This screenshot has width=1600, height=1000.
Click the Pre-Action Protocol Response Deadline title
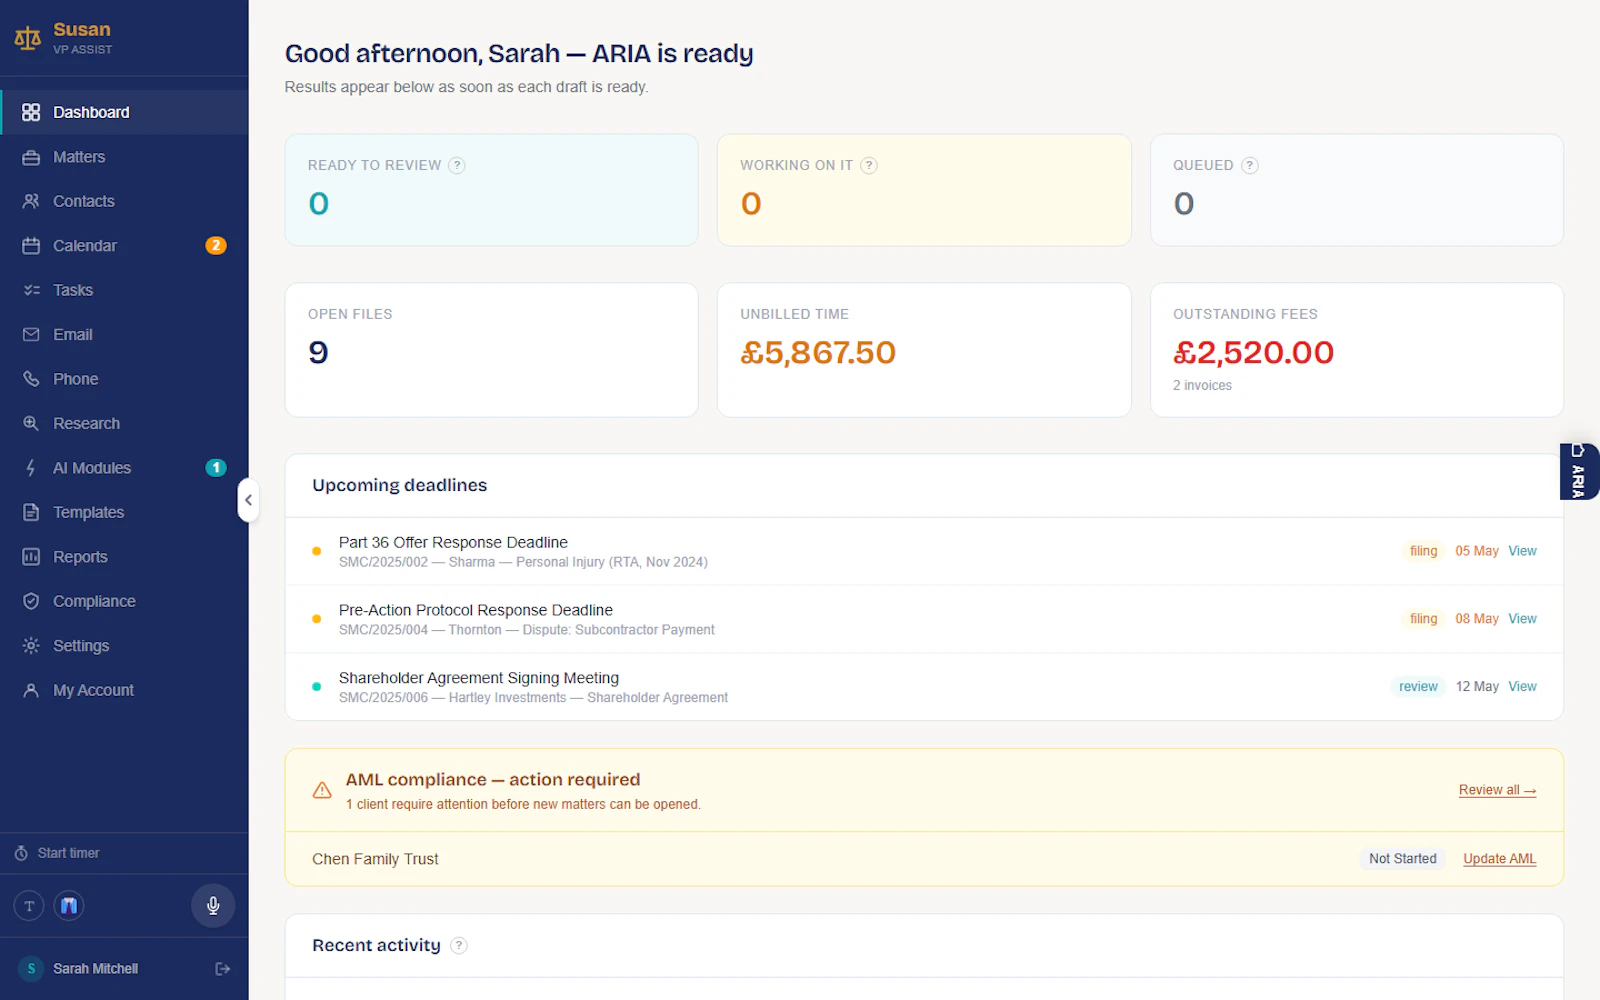476,610
